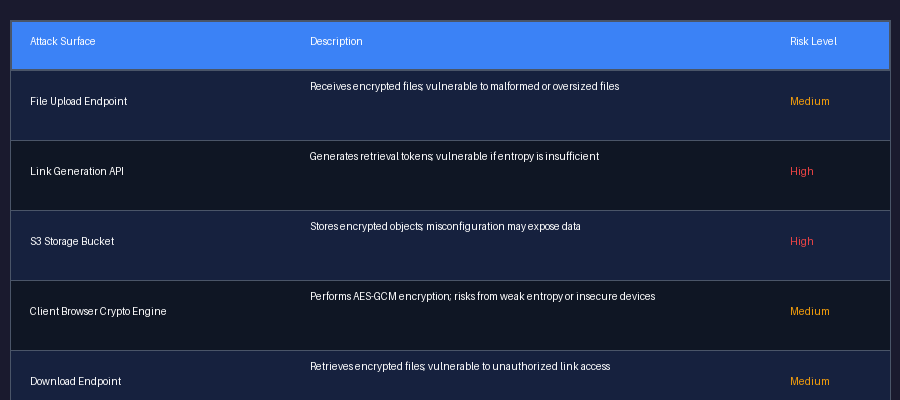Click the Risk Level column header
The width and height of the screenshot is (900, 400).
[x=813, y=41]
